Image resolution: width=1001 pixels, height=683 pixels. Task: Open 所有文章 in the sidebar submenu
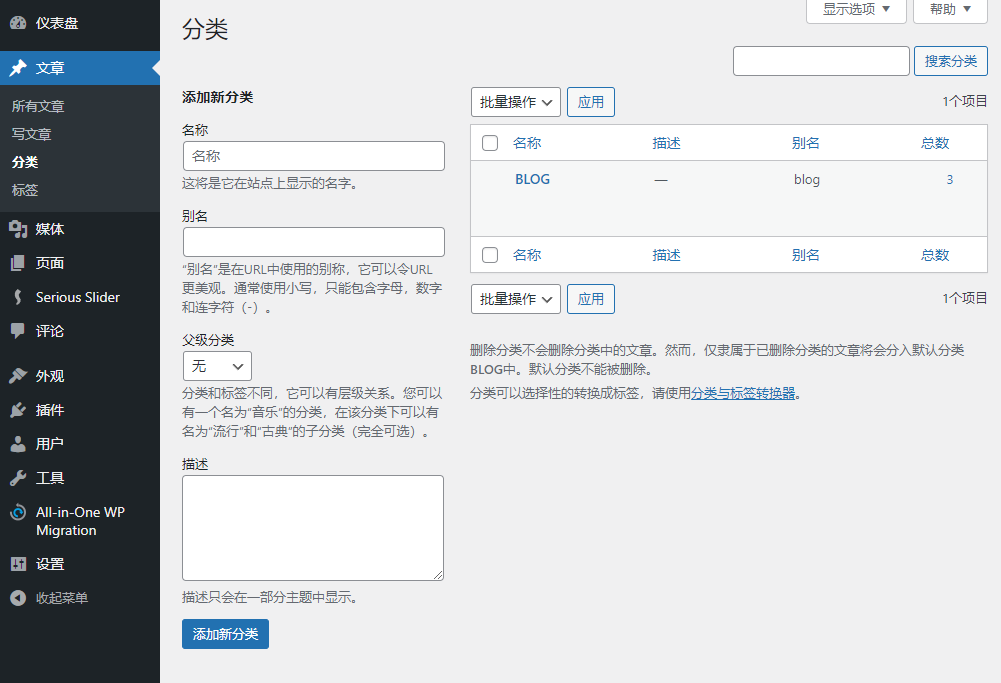[x=38, y=106]
